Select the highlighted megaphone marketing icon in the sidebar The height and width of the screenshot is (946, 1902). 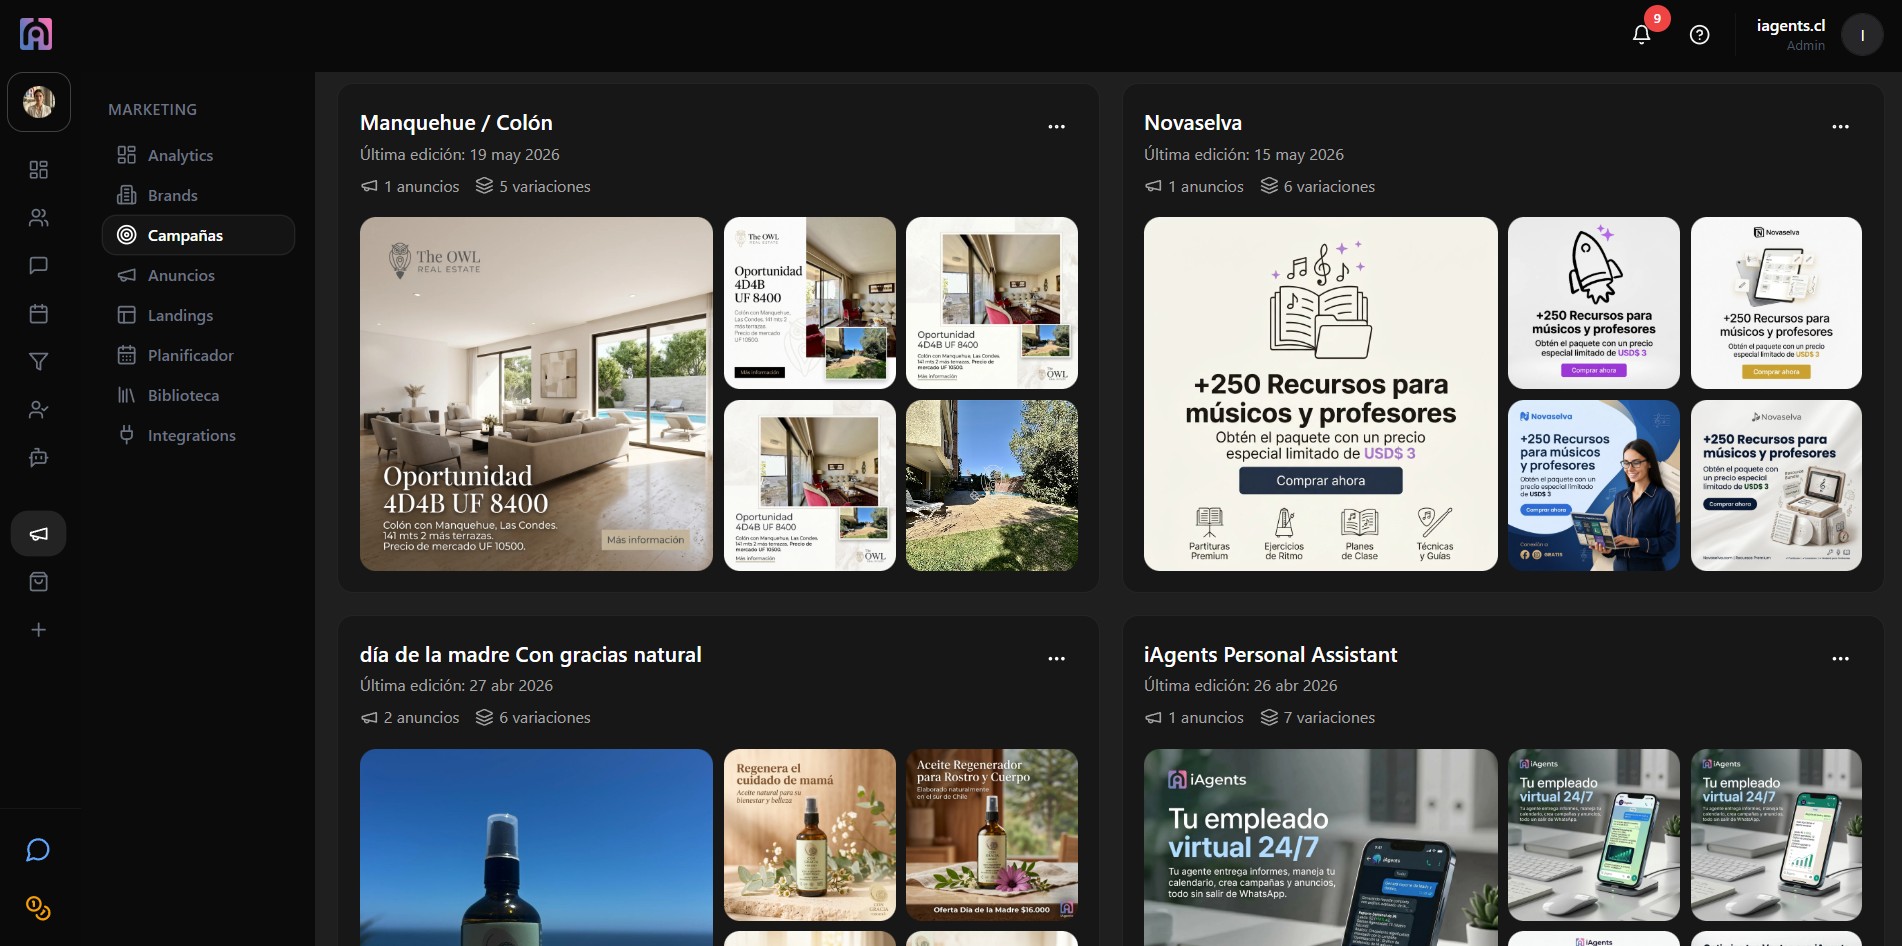(x=39, y=534)
